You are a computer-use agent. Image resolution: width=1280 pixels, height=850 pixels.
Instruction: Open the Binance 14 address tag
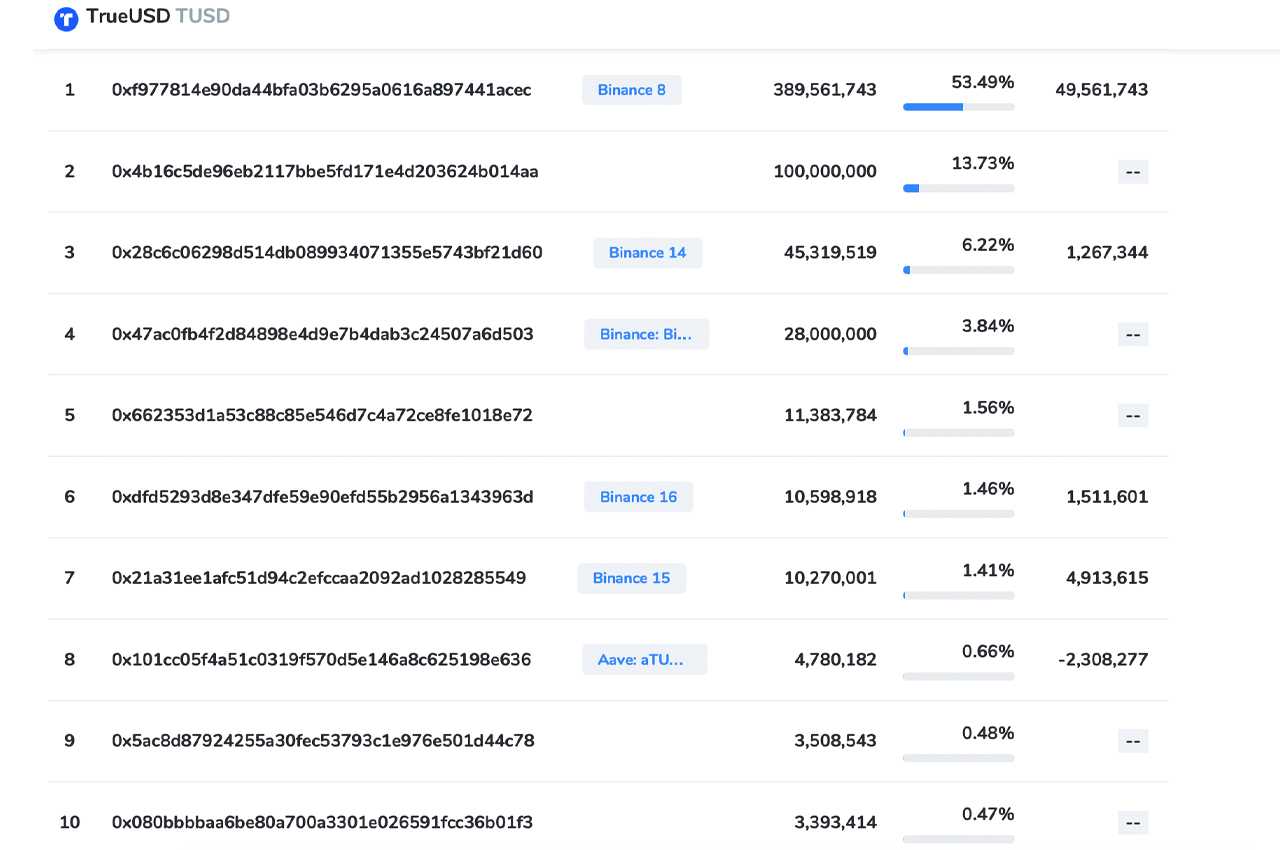[x=647, y=252]
